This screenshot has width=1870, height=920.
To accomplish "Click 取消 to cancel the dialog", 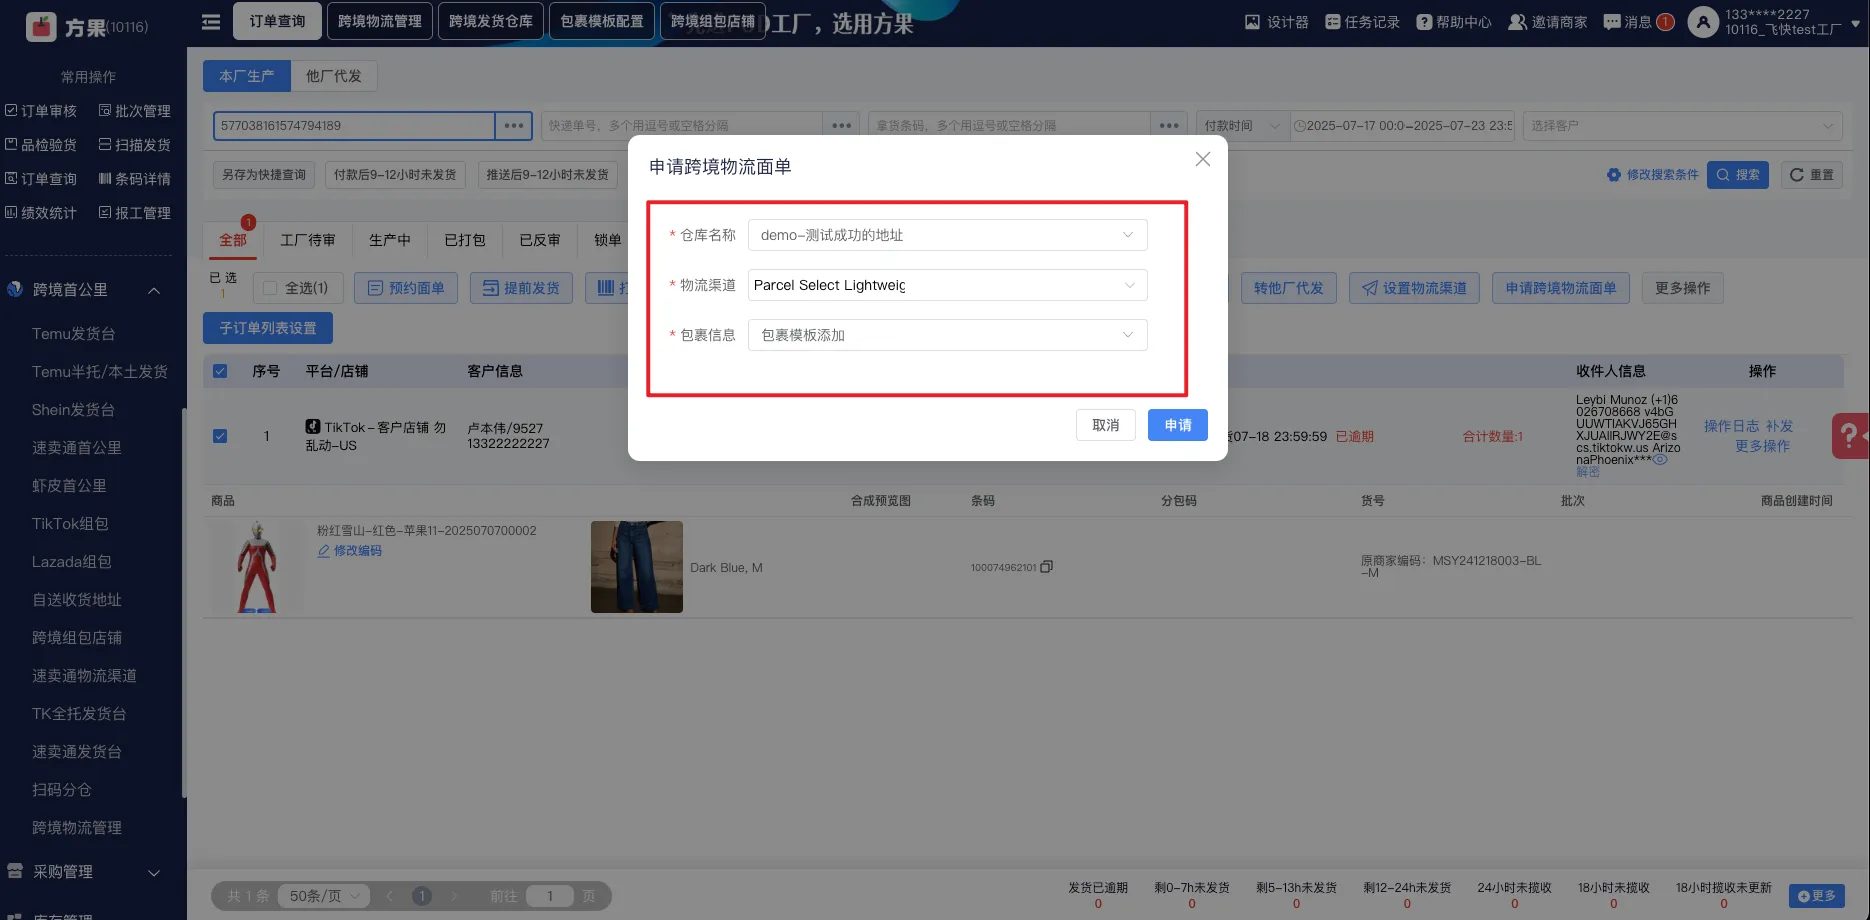I will click(x=1106, y=425).
